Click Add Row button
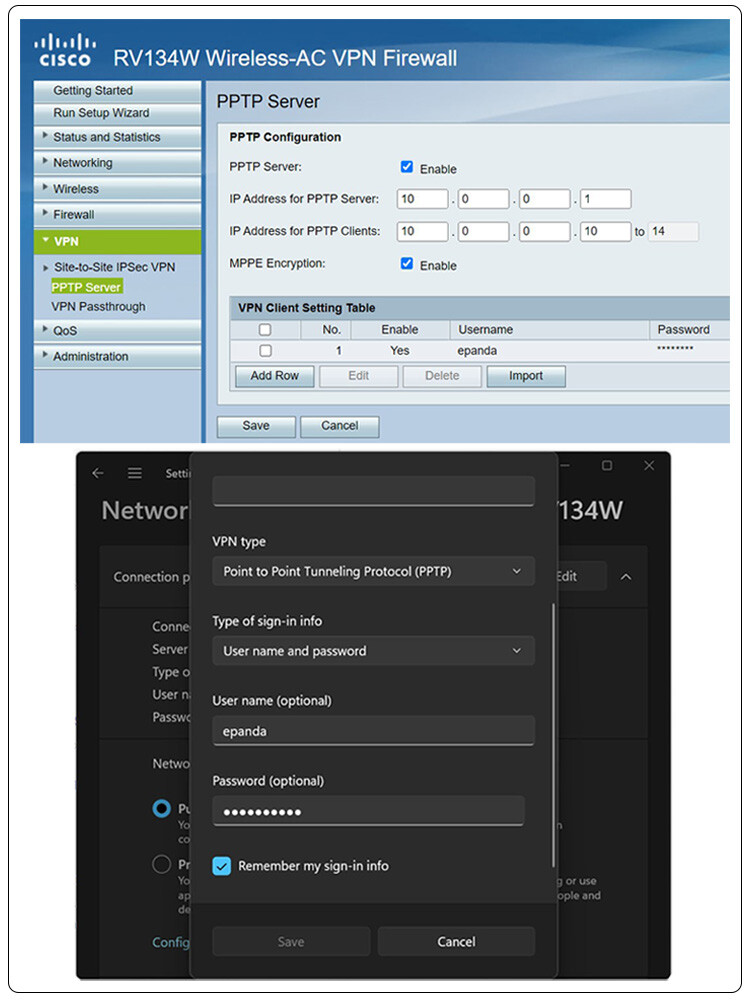750x1000 pixels. coord(274,376)
